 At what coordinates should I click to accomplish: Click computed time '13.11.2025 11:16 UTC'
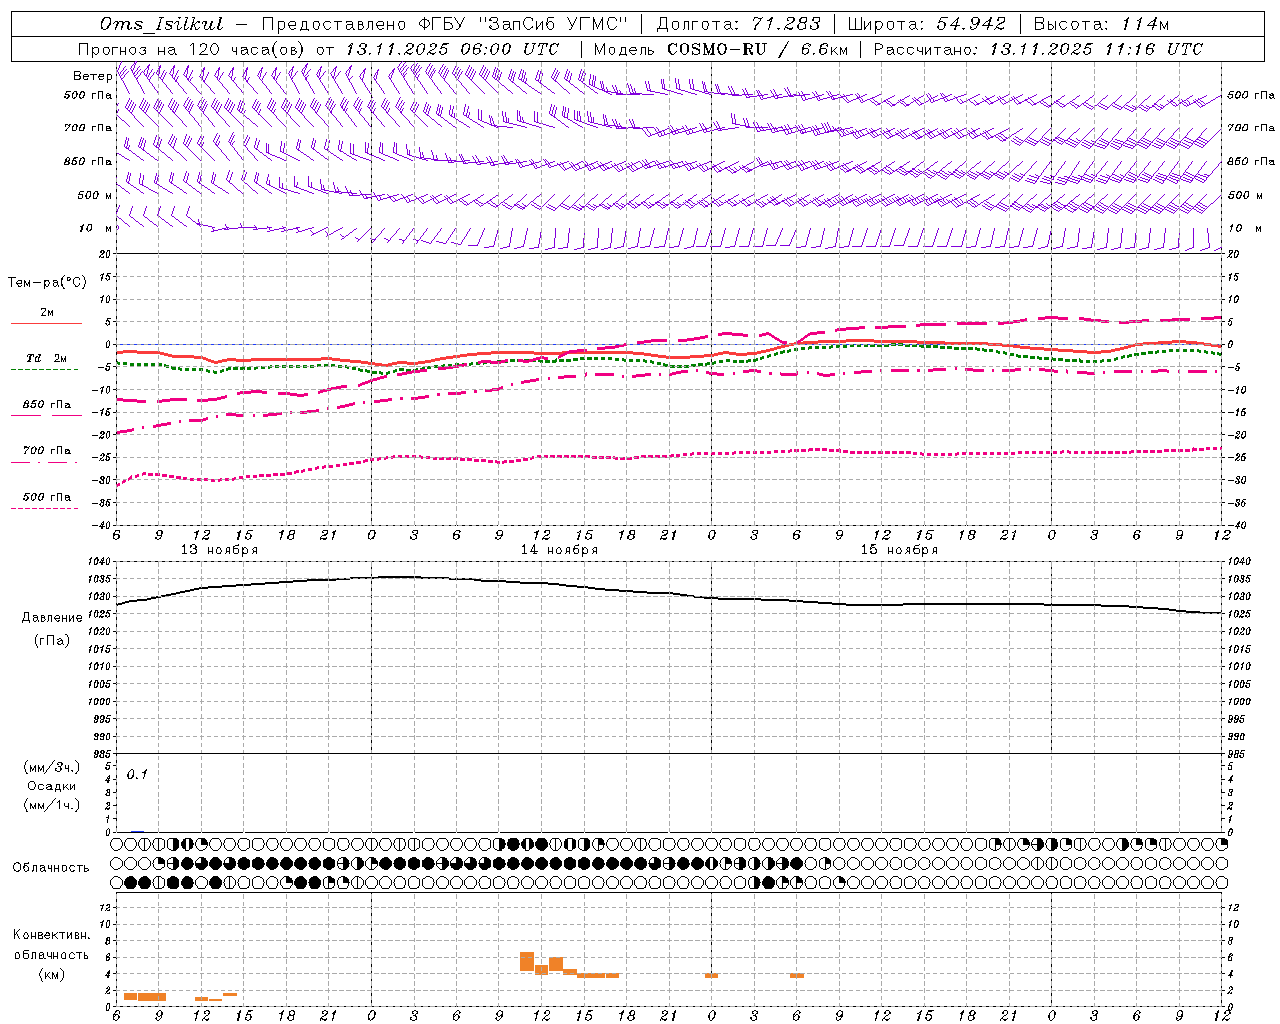pos(1096,49)
